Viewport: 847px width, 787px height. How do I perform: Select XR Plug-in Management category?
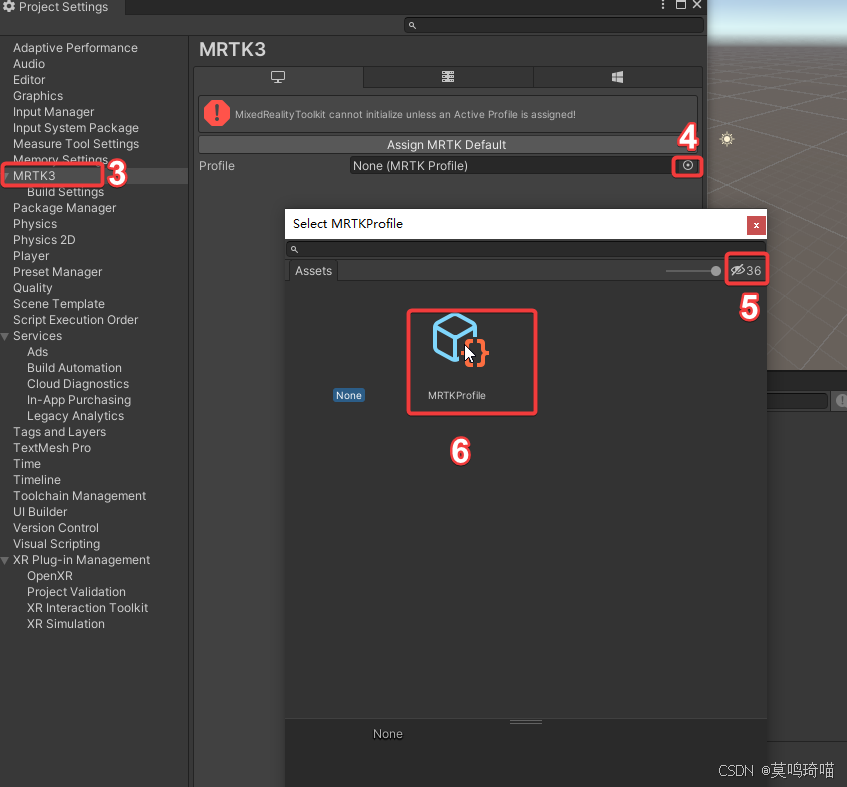point(81,560)
